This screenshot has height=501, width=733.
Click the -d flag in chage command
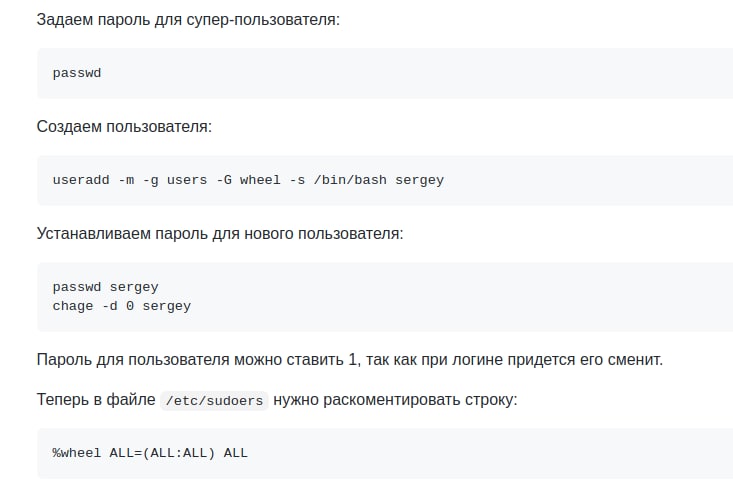tap(110, 305)
